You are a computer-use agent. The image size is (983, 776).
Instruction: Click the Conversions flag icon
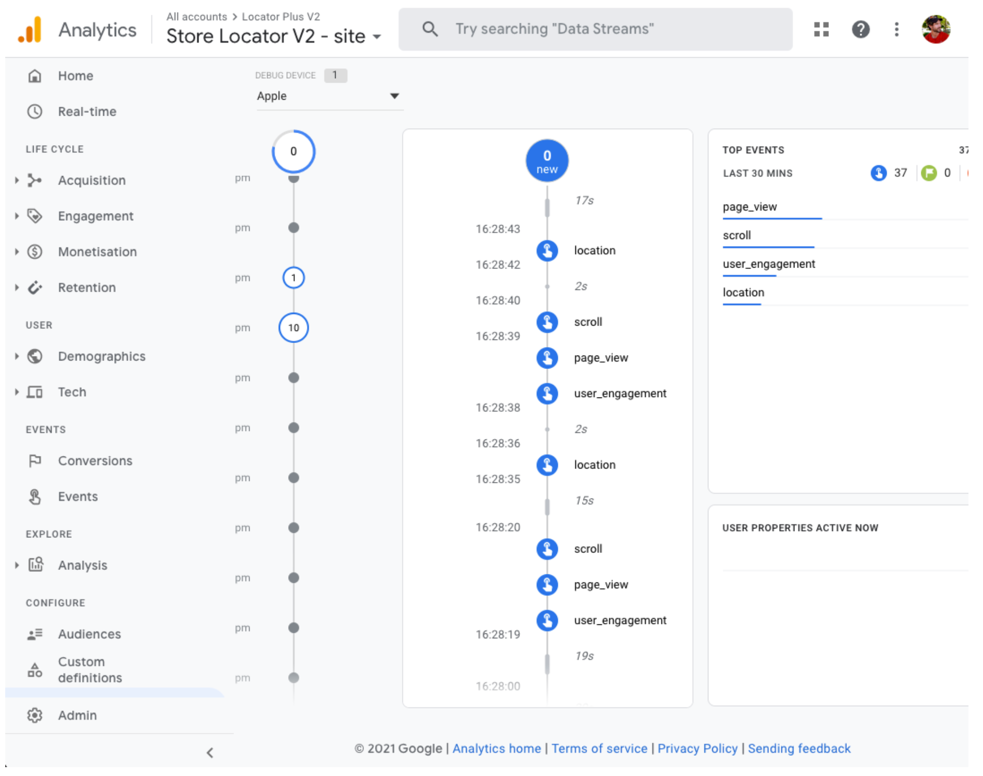35,461
